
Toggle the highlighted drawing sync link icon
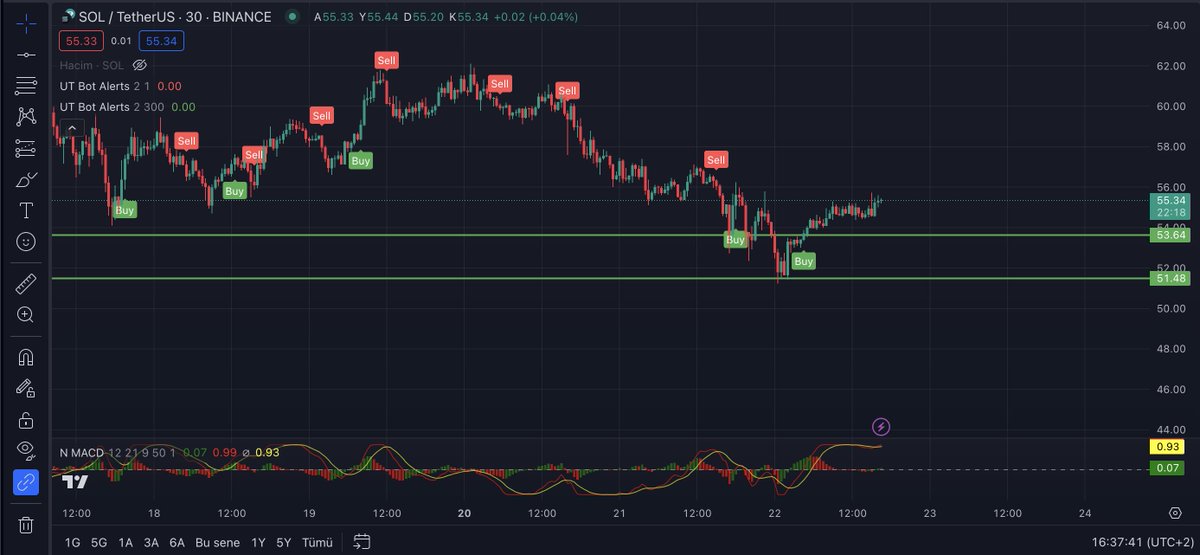pos(26,482)
